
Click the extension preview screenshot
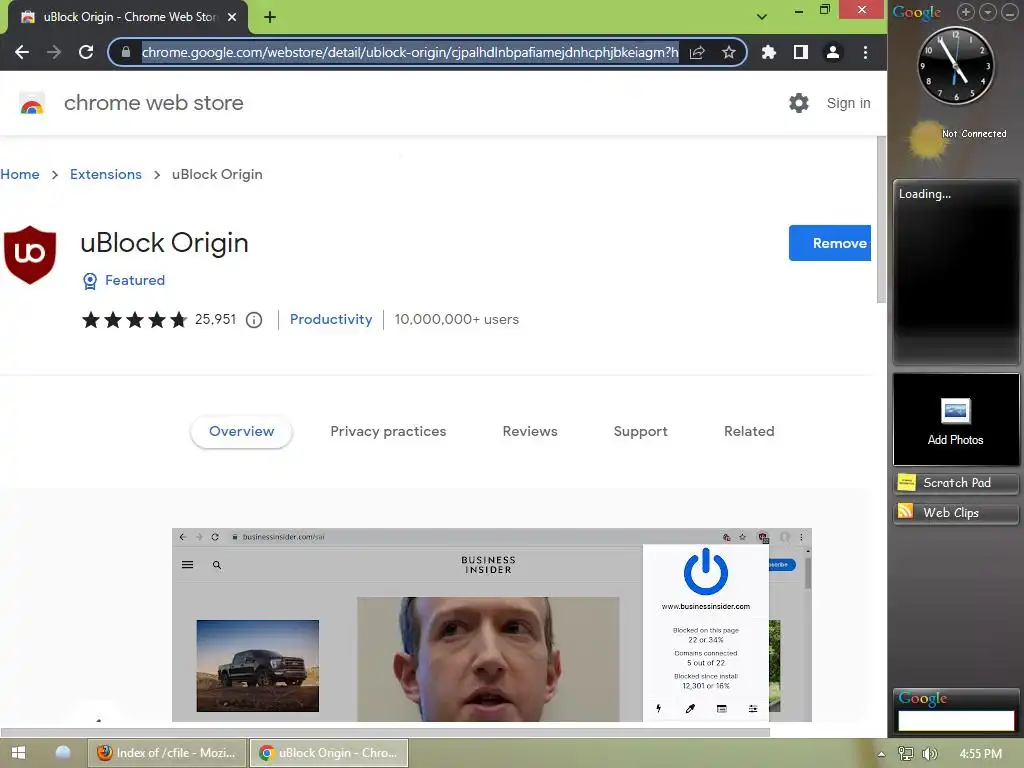(x=492, y=625)
